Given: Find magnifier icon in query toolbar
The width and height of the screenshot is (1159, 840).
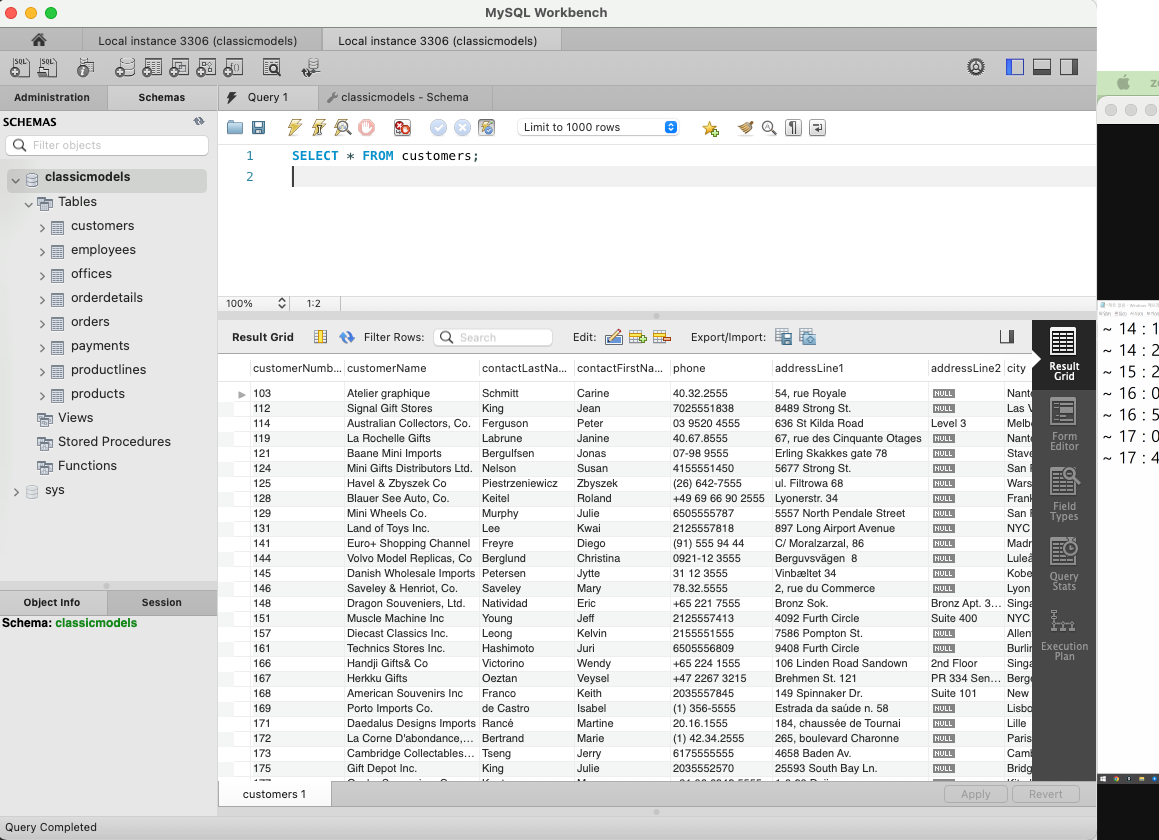Looking at the screenshot, I should pyautogui.click(x=769, y=127).
